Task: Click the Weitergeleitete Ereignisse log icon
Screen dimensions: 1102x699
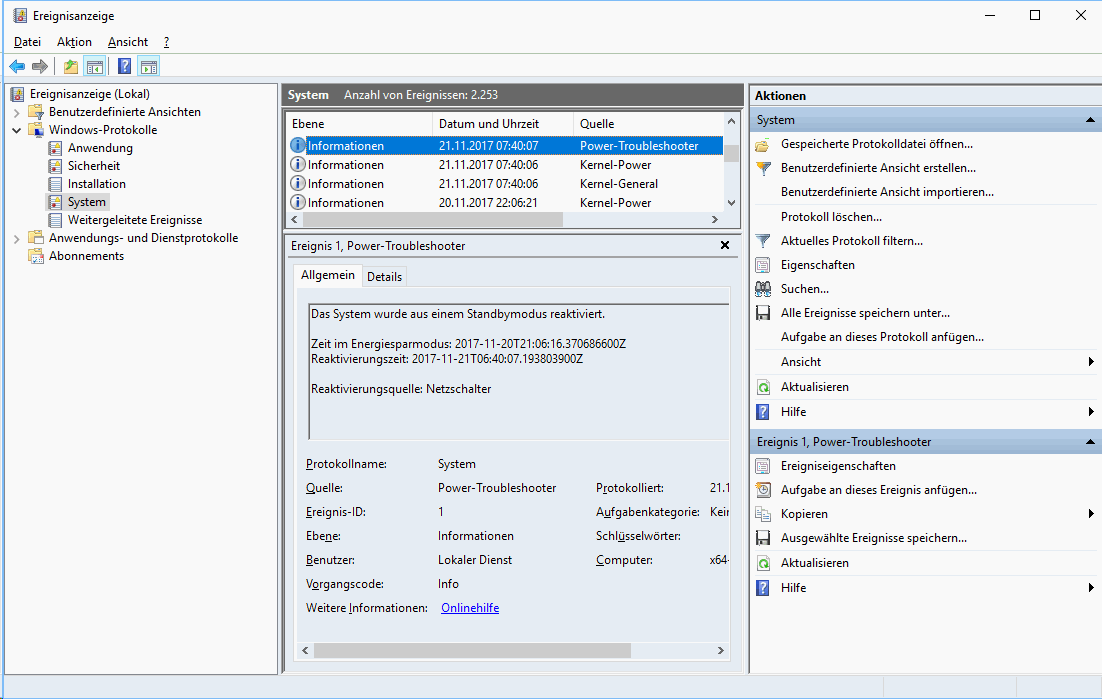Action: tap(55, 221)
